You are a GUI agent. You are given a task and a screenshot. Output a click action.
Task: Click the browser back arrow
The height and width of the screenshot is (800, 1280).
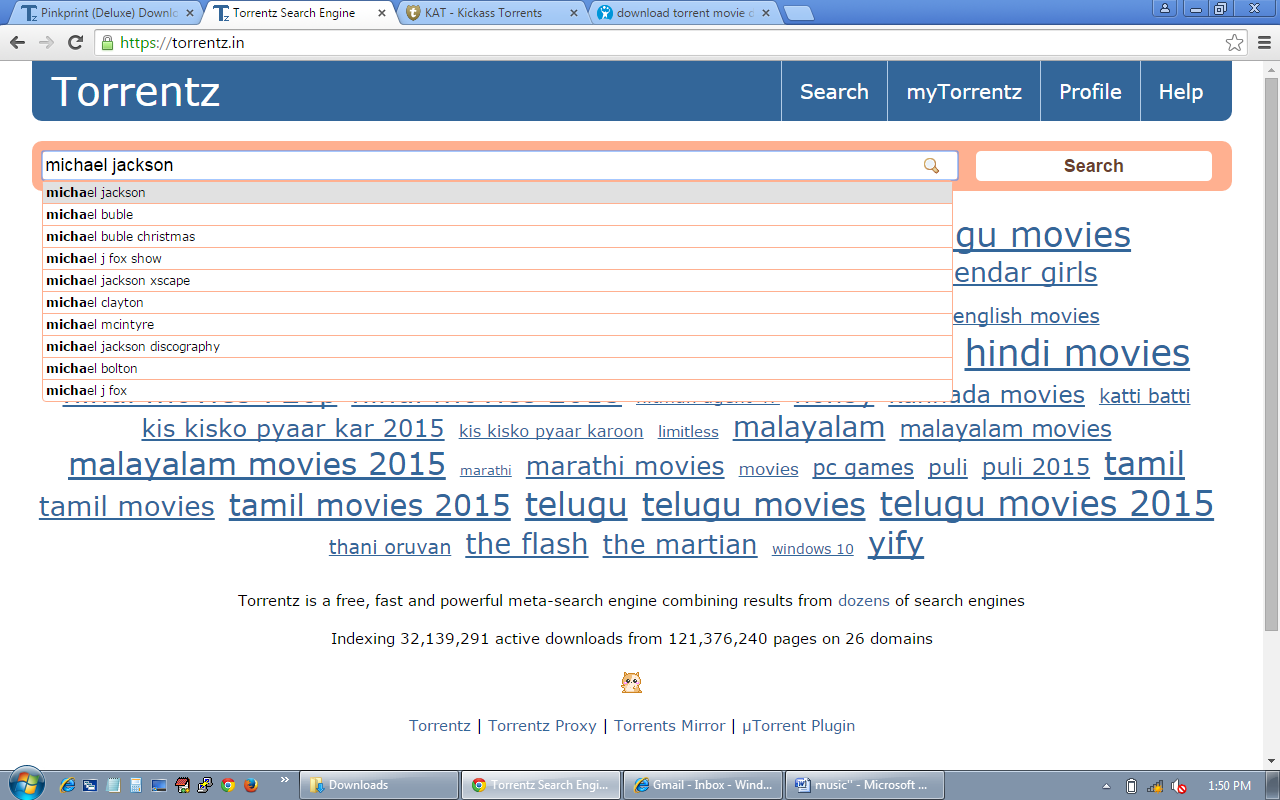pos(17,43)
